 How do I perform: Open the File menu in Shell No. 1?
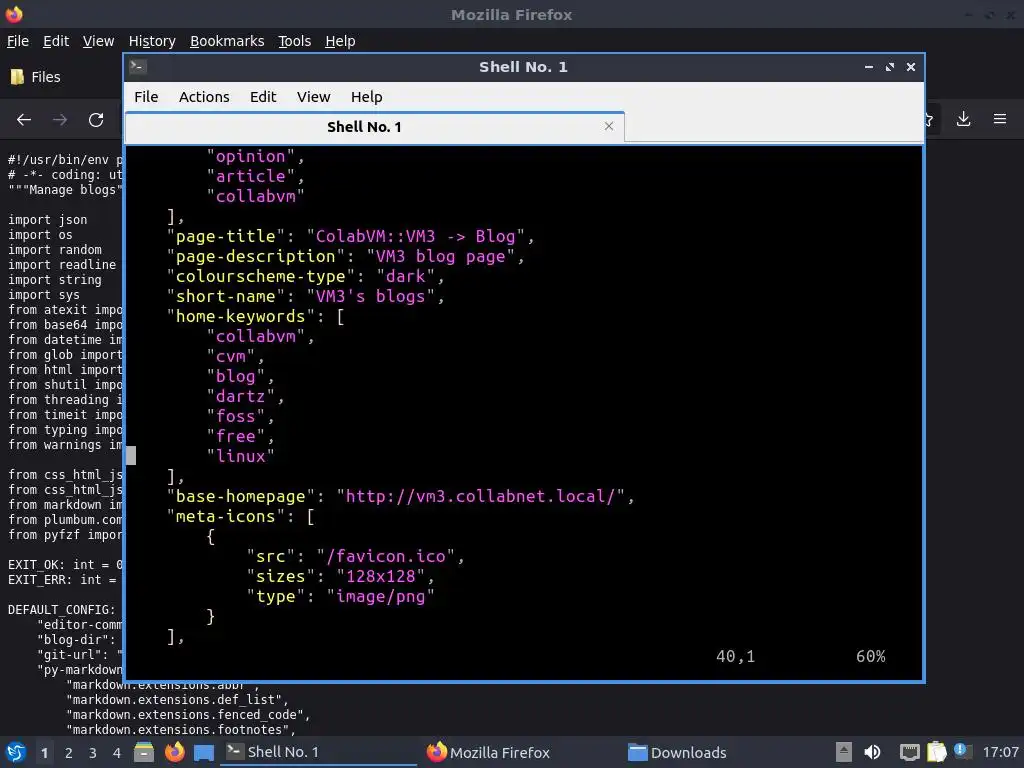tap(146, 97)
